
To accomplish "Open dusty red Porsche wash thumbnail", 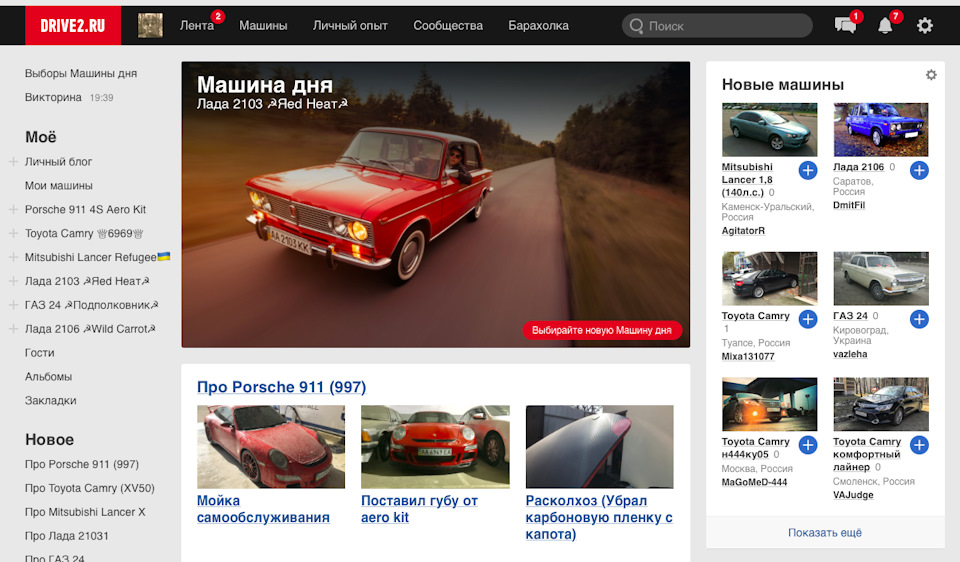I will 271,446.
